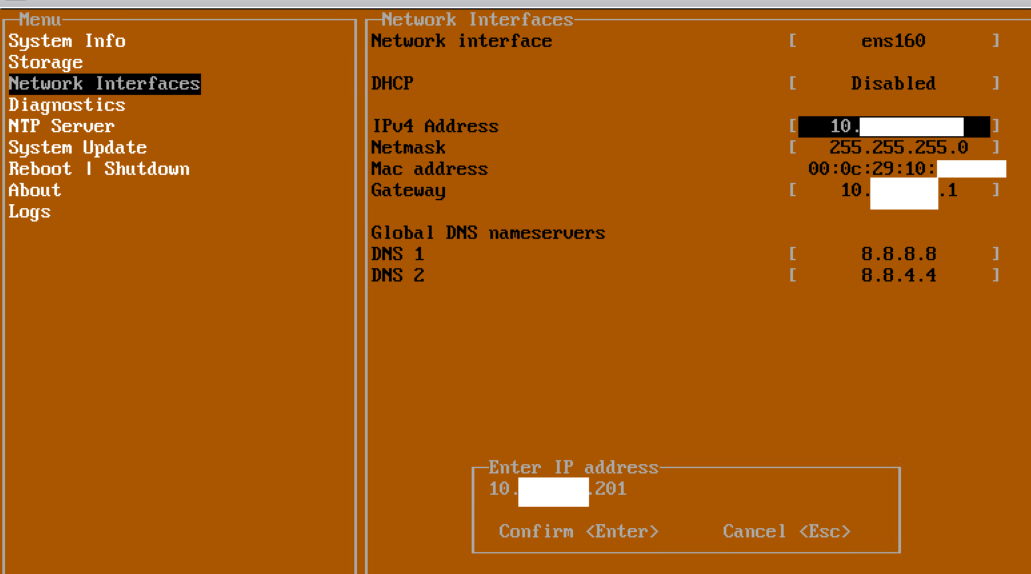
Task: View Logs from the menu
Action: [30, 212]
